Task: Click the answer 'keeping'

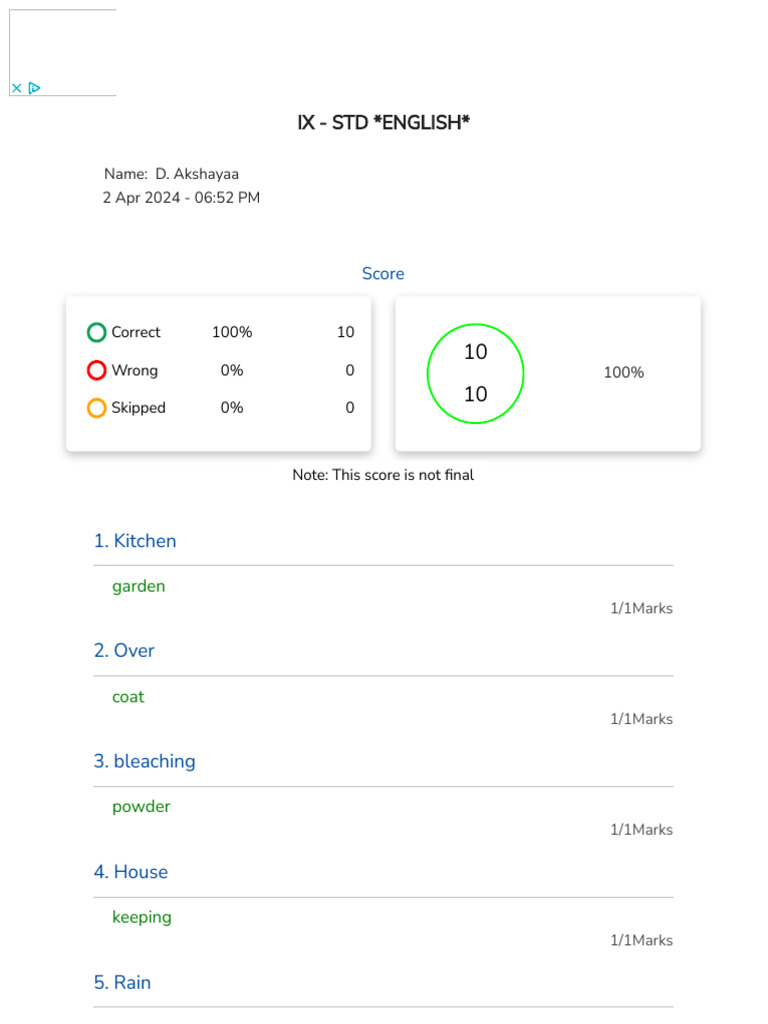Action: tap(142, 917)
